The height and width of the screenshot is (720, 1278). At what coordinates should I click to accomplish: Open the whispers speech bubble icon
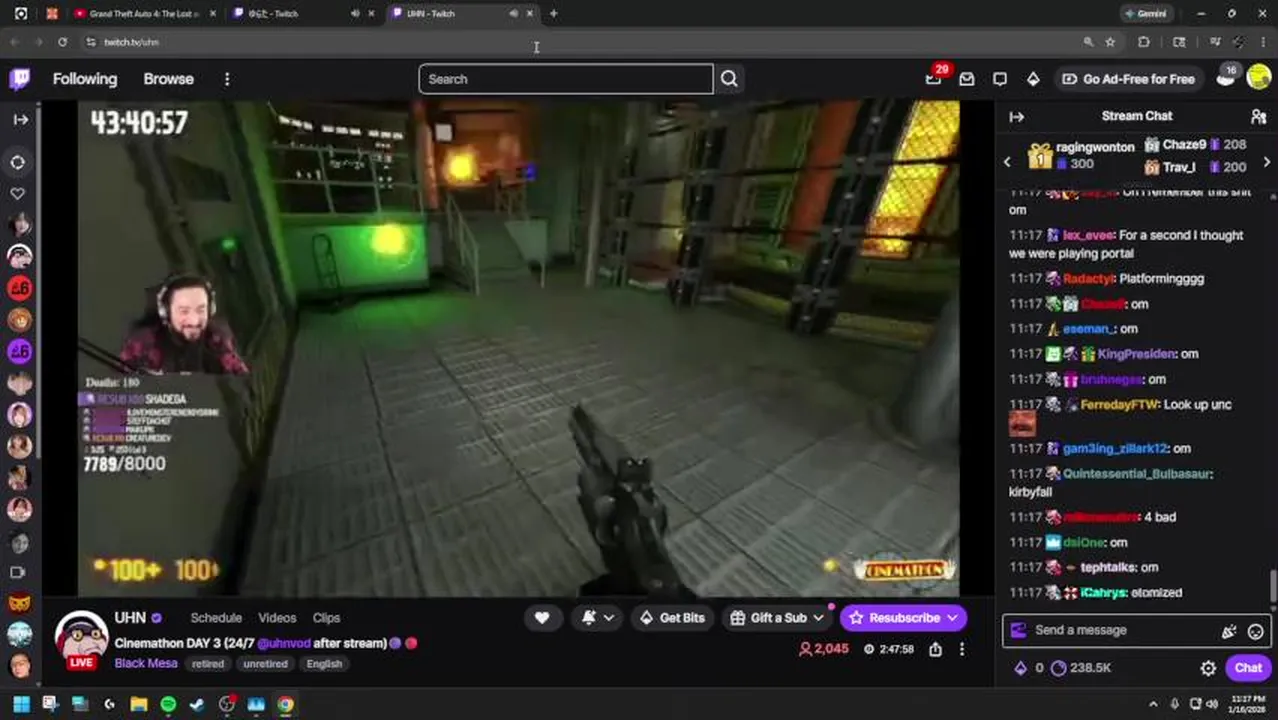(x=1000, y=79)
